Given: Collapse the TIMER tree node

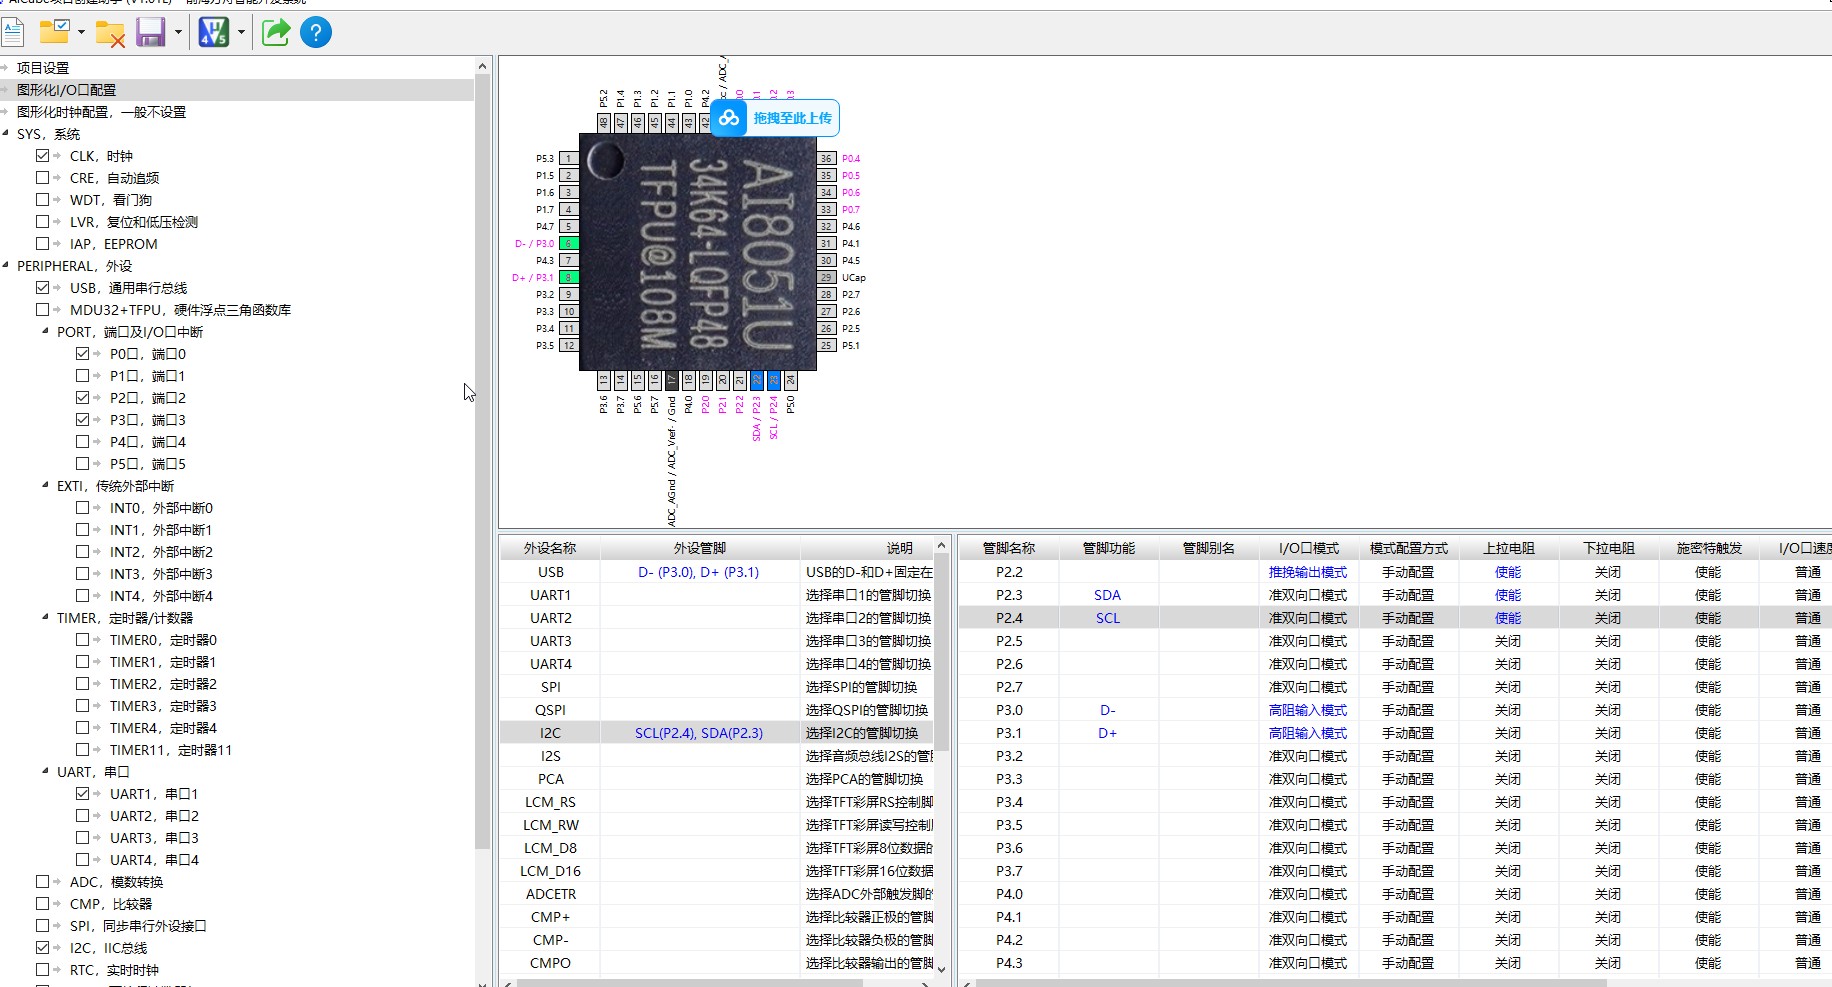Looking at the screenshot, I should (45, 618).
